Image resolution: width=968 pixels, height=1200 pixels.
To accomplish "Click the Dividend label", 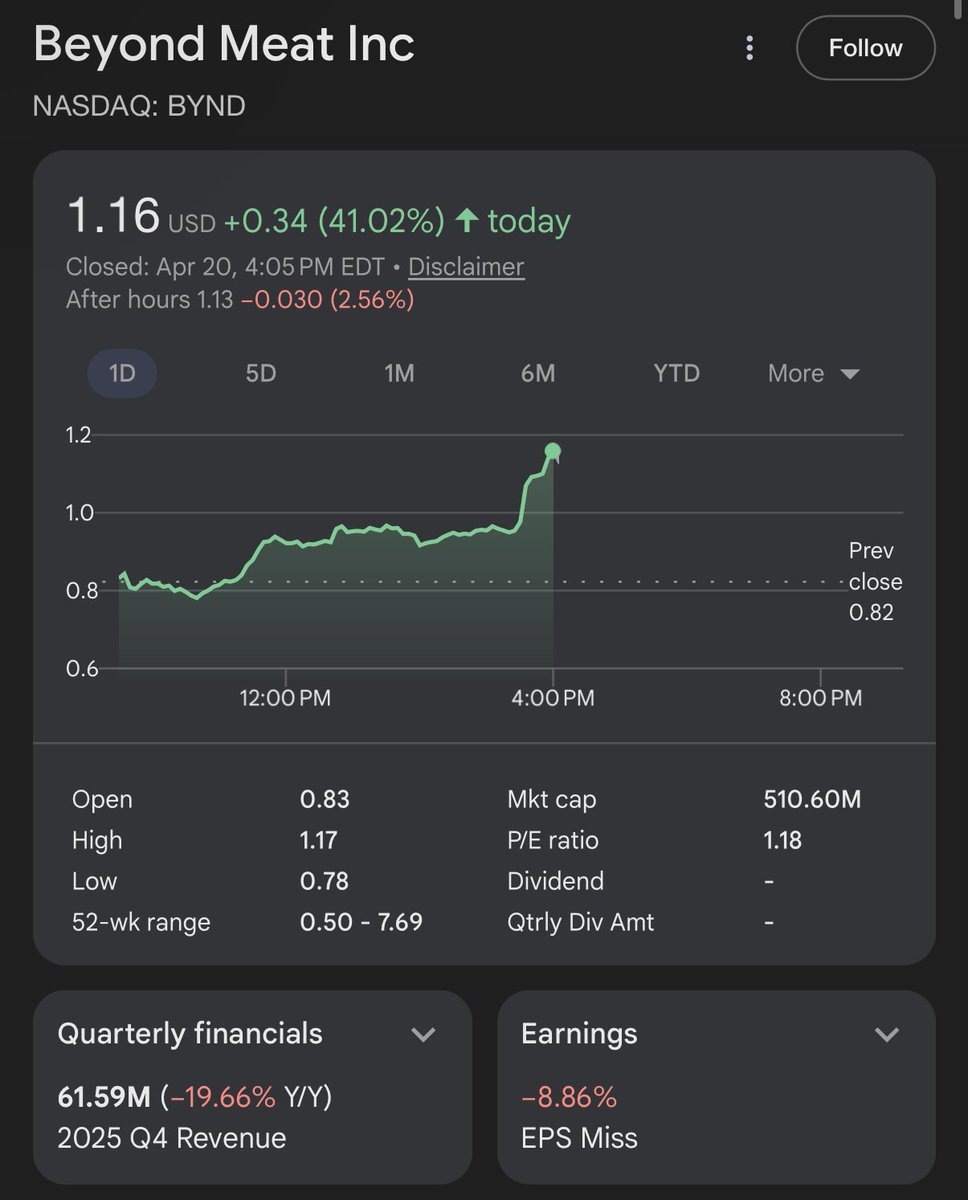I will pos(555,881).
